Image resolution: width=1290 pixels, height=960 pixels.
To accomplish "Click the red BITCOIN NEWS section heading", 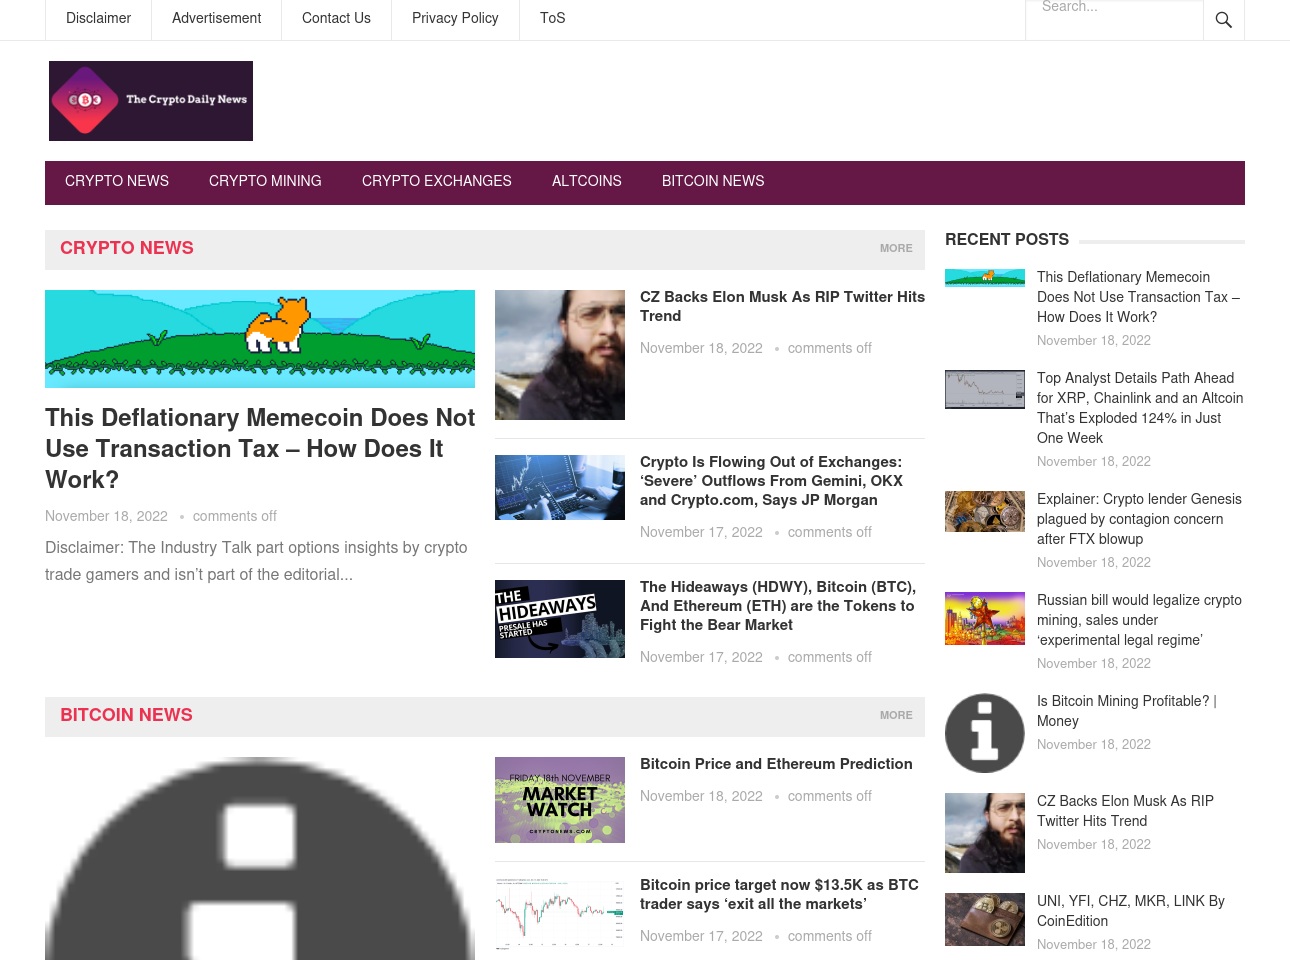I will 126,715.
